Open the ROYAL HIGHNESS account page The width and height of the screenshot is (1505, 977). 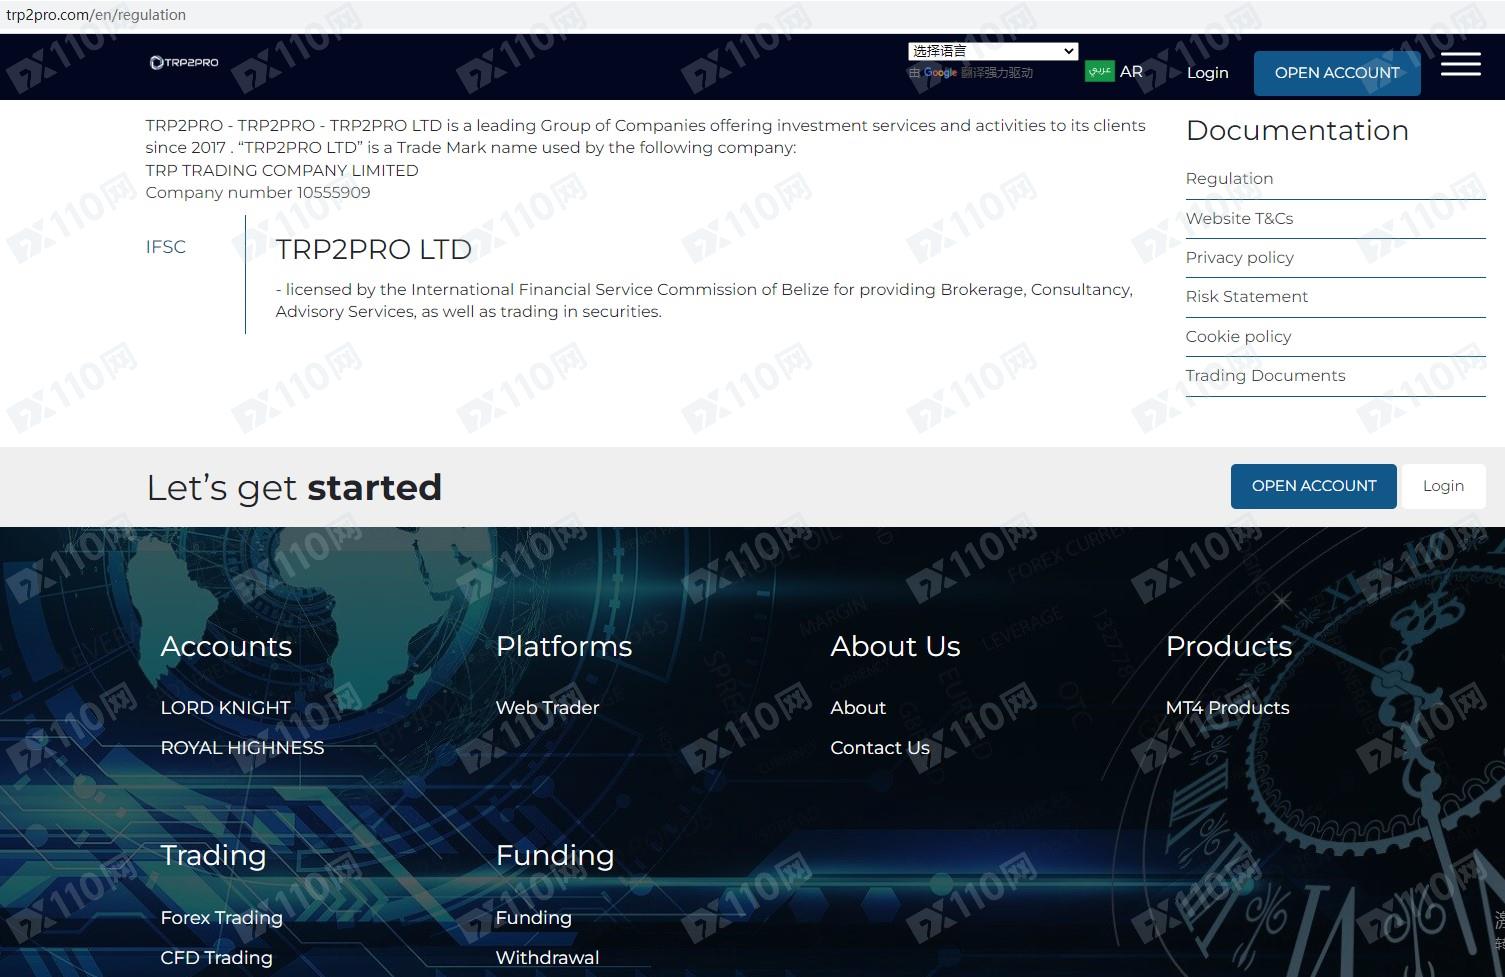click(242, 748)
